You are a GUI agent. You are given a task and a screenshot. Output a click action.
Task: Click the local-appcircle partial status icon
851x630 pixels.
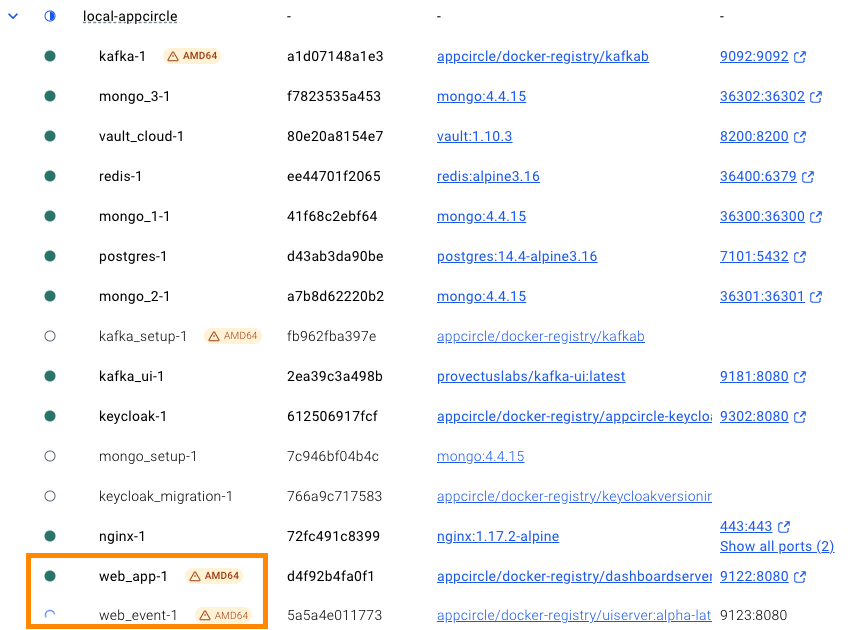[50, 16]
